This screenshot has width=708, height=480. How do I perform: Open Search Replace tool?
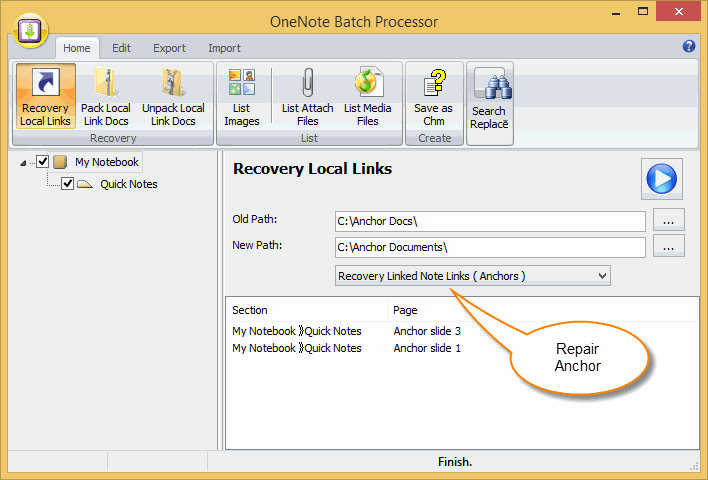(x=489, y=103)
